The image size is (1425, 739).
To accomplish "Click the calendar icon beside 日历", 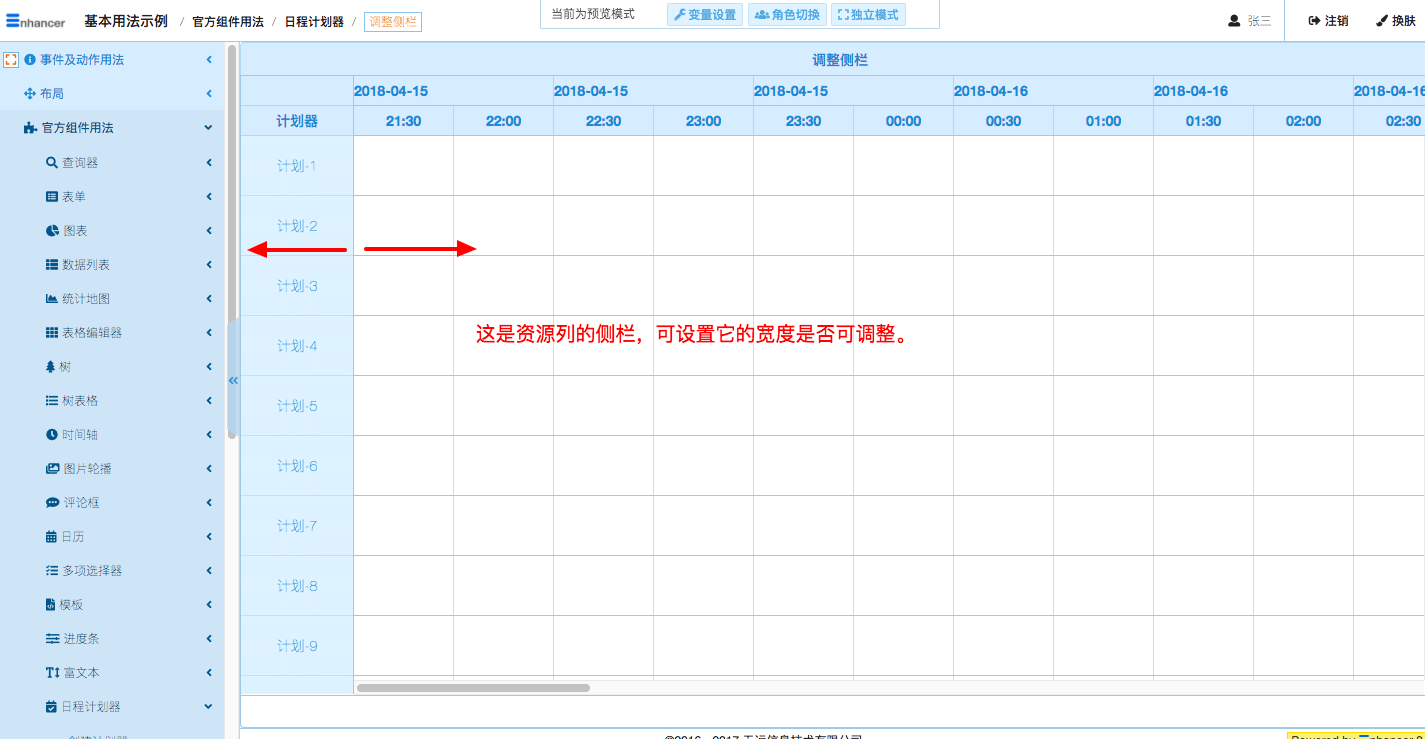I will (x=51, y=537).
